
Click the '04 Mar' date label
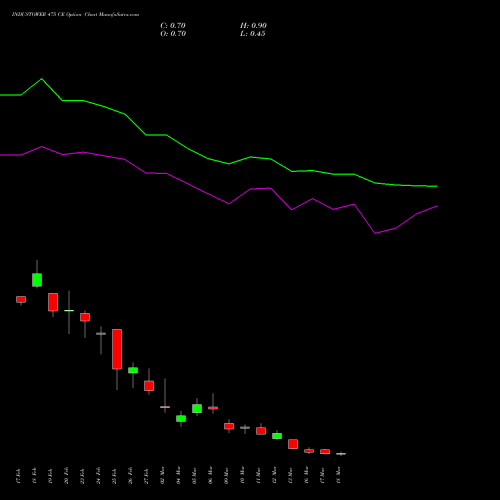point(178,475)
